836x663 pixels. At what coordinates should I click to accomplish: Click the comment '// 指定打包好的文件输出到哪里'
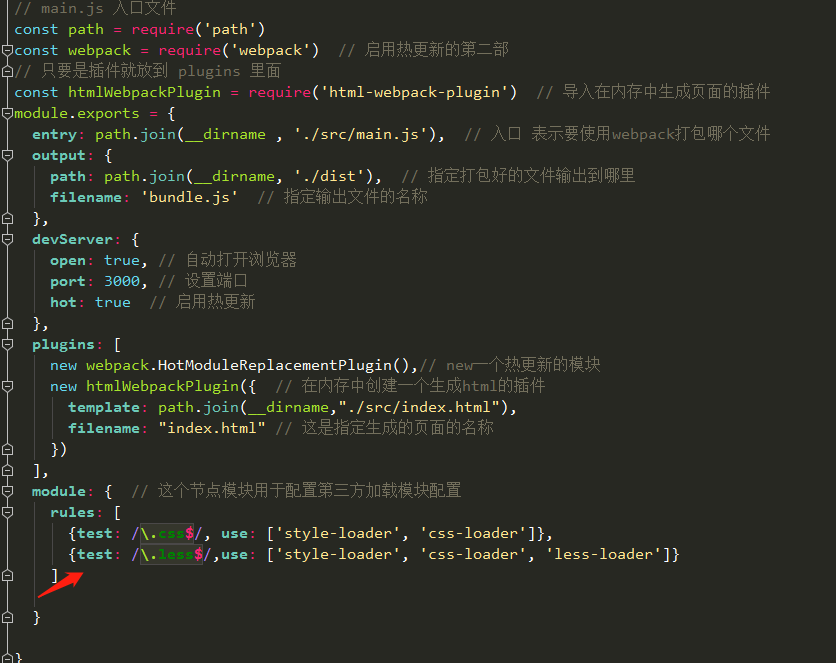pyautogui.click(x=518, y=176)
